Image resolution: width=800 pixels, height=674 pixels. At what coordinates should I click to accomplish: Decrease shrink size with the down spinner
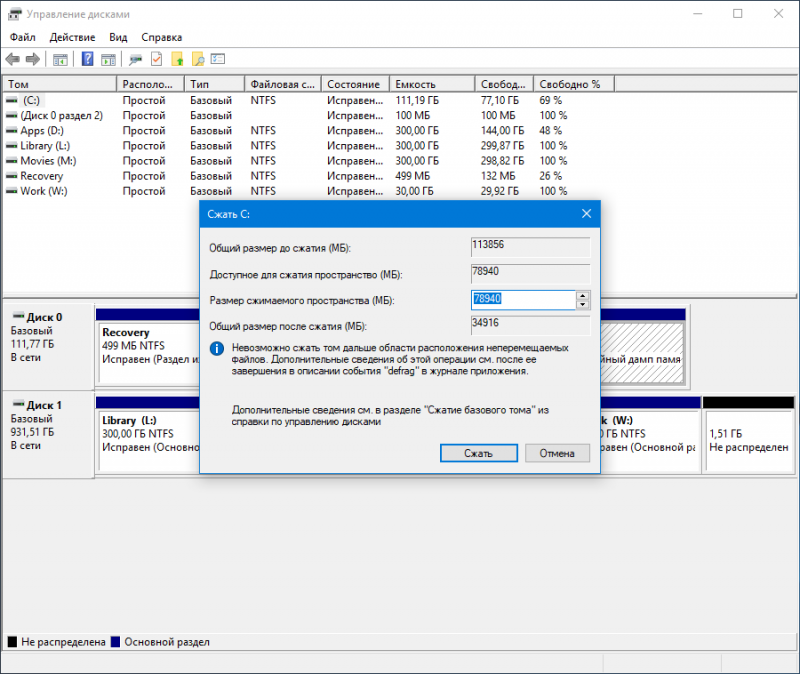[583, 305]
